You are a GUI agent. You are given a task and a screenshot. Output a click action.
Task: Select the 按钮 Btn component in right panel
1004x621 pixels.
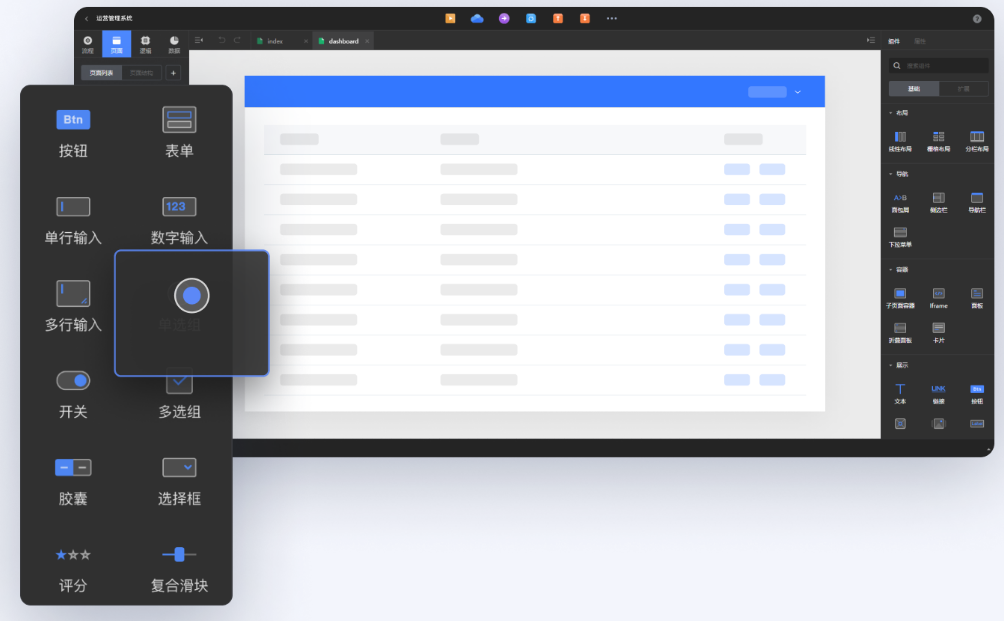(x=977, y=394)
